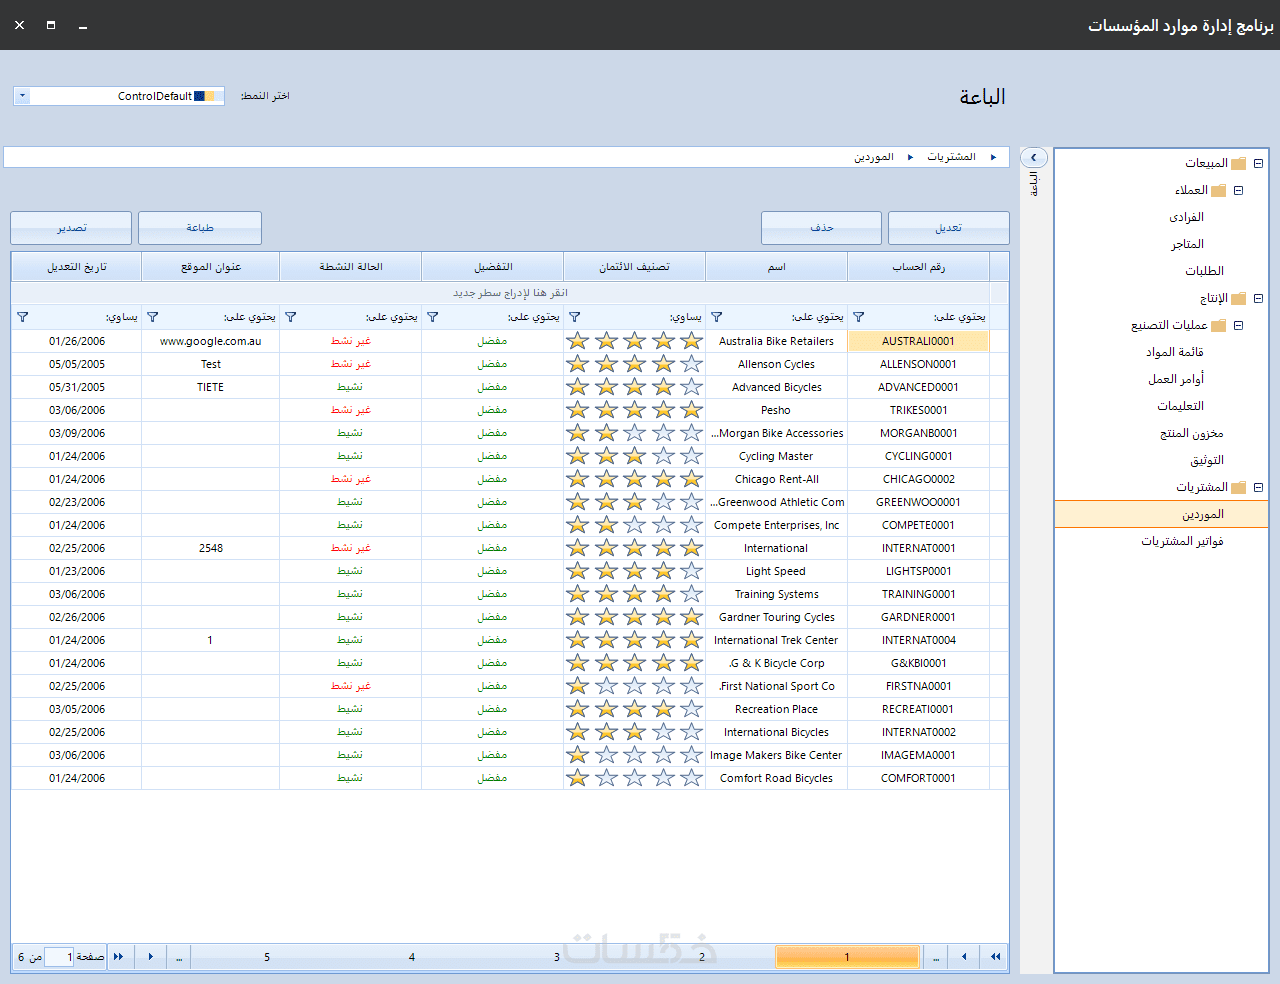Click the تعديل button
The width and height of the screenshot is (1280, 984).
tap(949, 228)
